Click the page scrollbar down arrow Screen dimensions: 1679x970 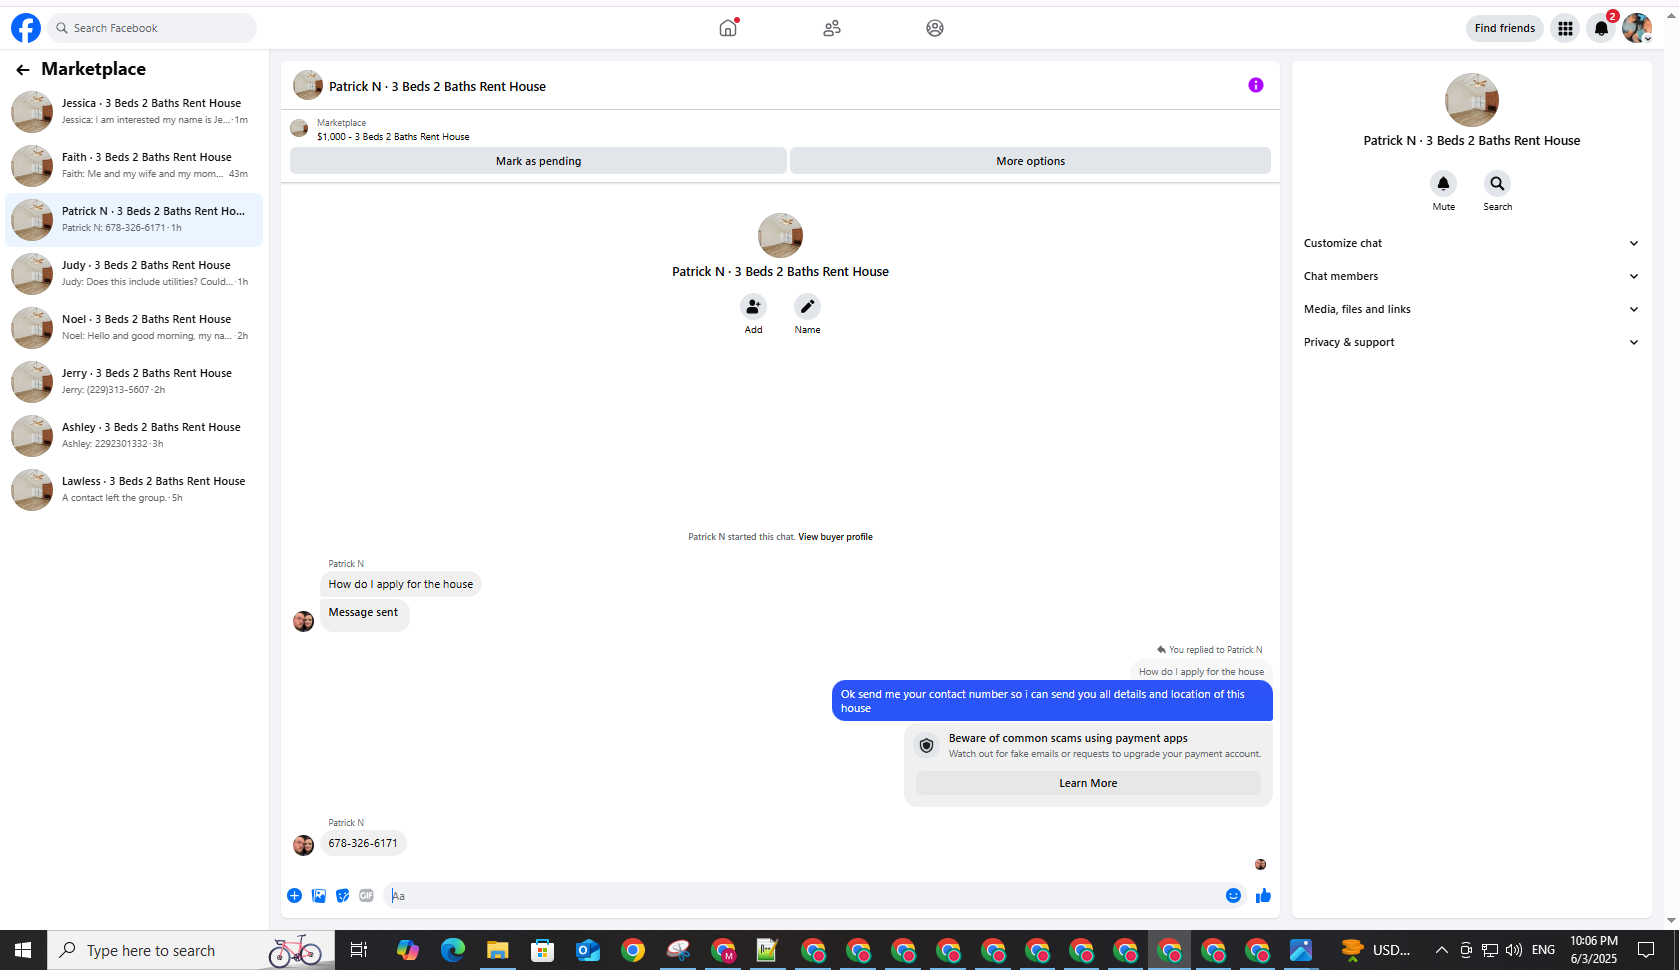click(x=1672, y=920)
